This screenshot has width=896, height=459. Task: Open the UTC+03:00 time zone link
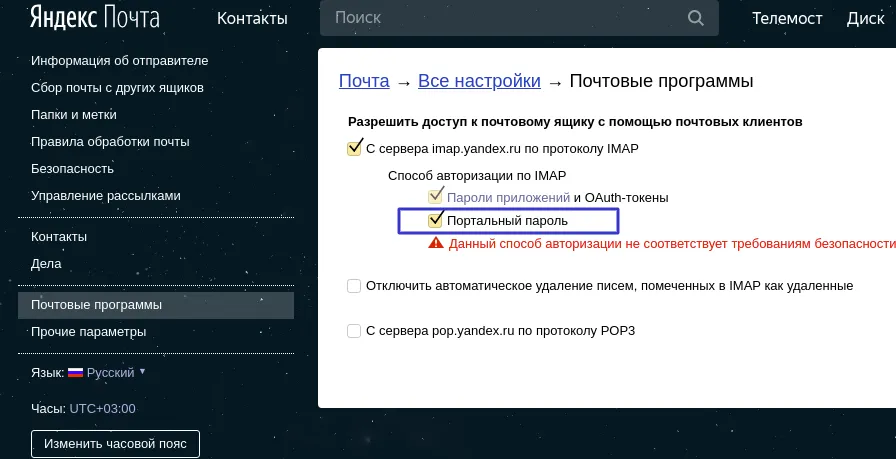click(x=102, y=409)
